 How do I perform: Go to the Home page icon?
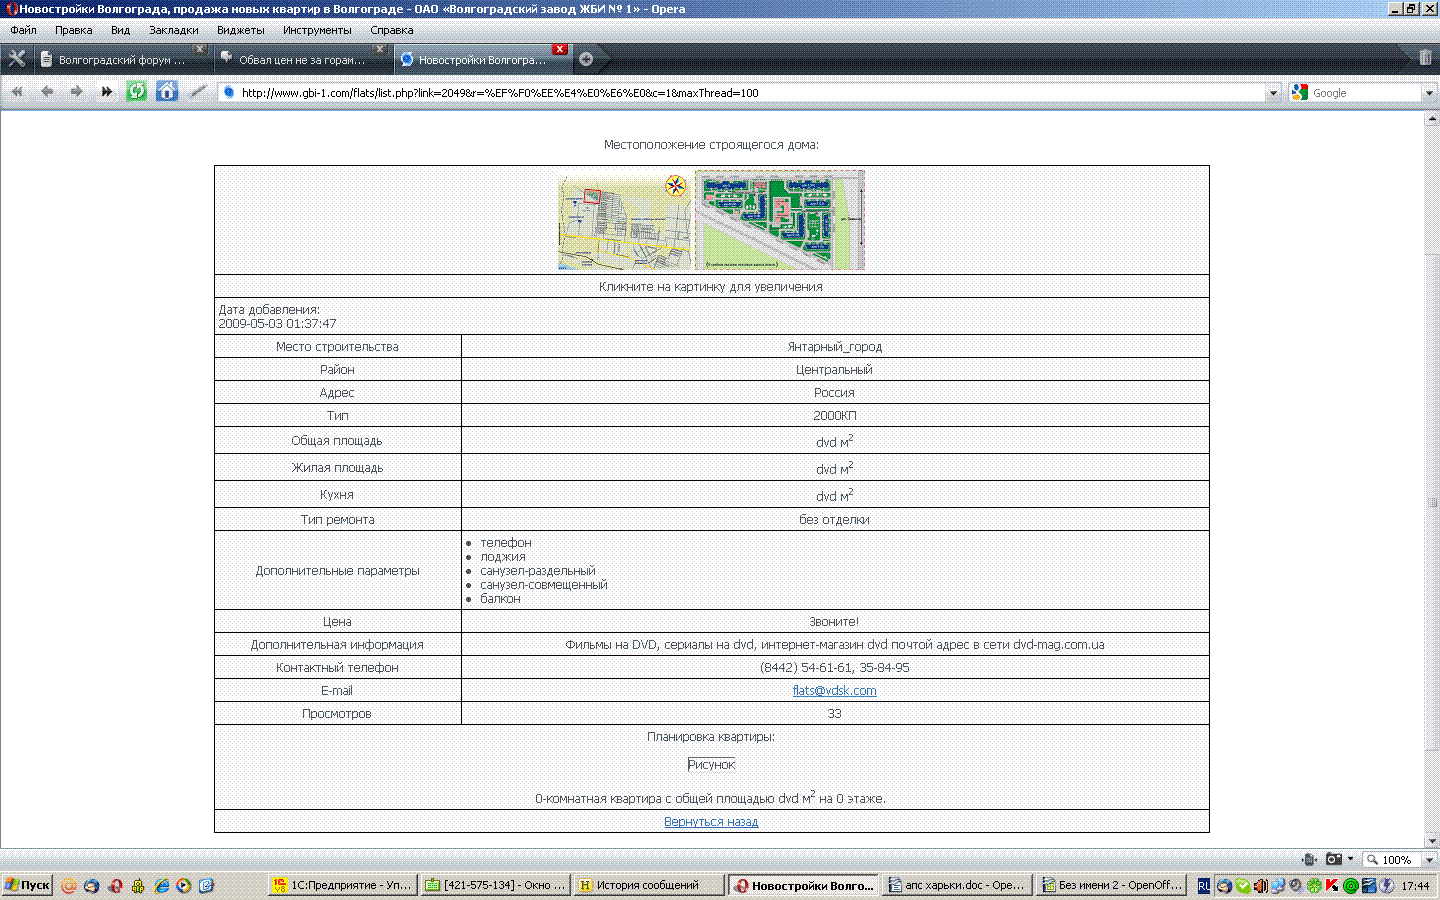(x=167, y=92)
